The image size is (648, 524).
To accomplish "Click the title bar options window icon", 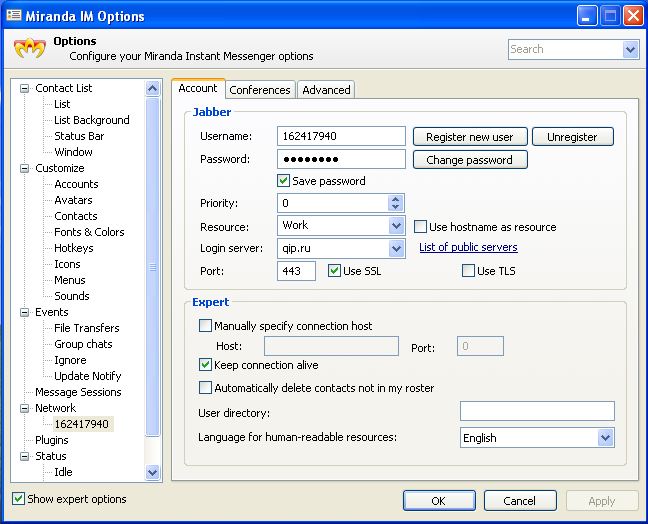I will (14, 15).
